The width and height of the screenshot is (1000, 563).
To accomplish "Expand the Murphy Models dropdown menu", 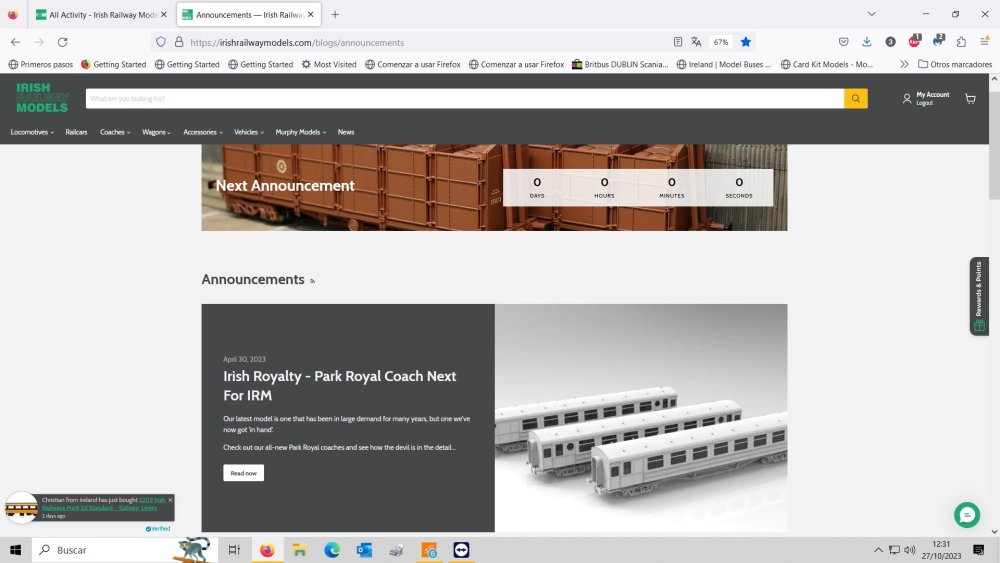I will pos(300,132).
